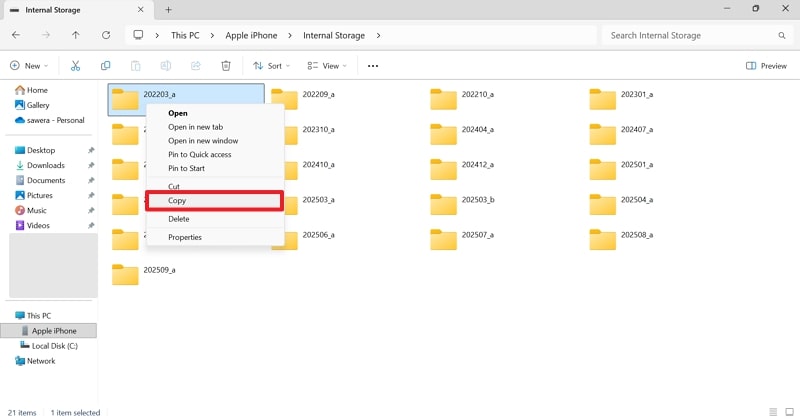Click the computer icon in address bar
This screenshot has width=800, height=420.
(x=138, y=35)
